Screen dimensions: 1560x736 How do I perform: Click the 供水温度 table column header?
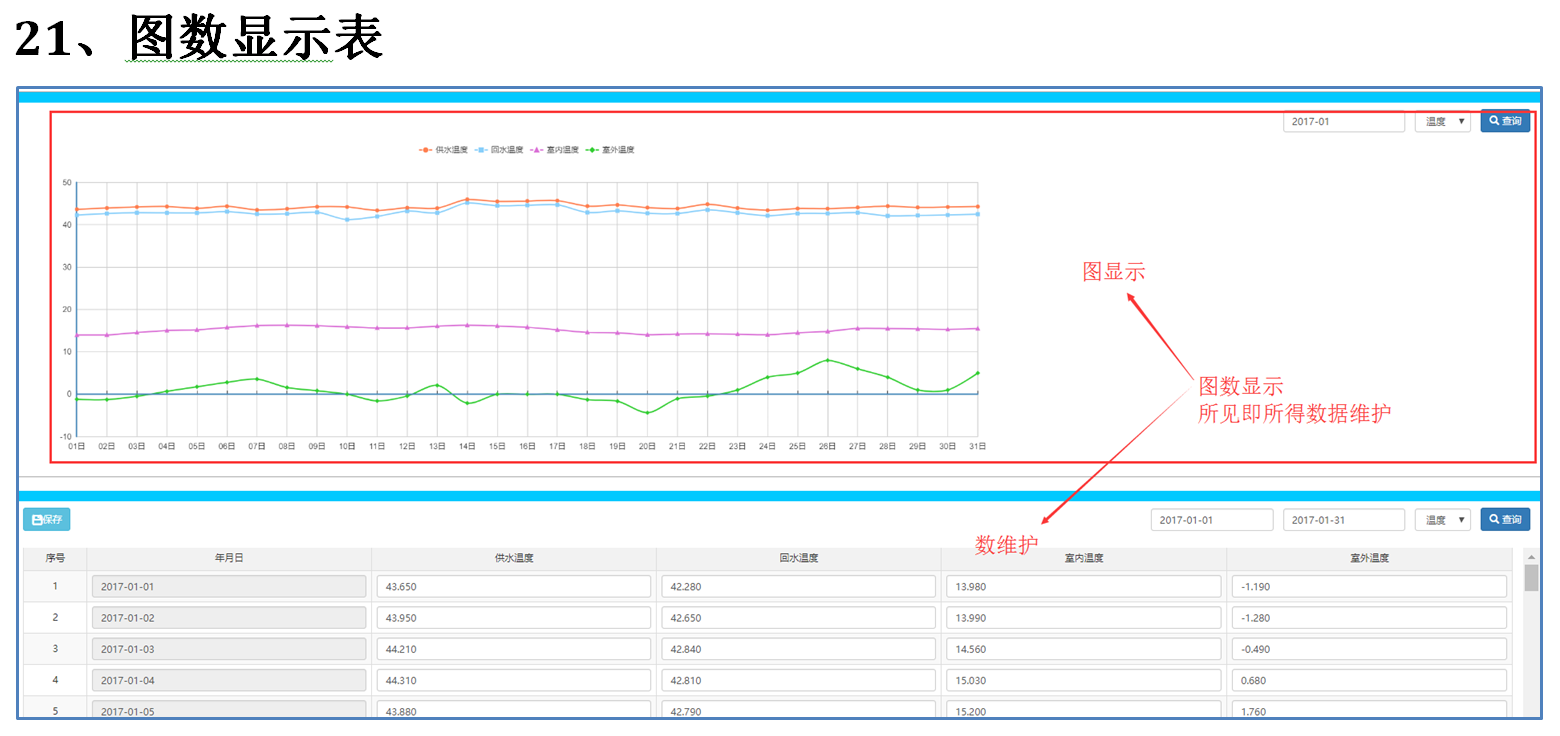click(x=514, y=558)
